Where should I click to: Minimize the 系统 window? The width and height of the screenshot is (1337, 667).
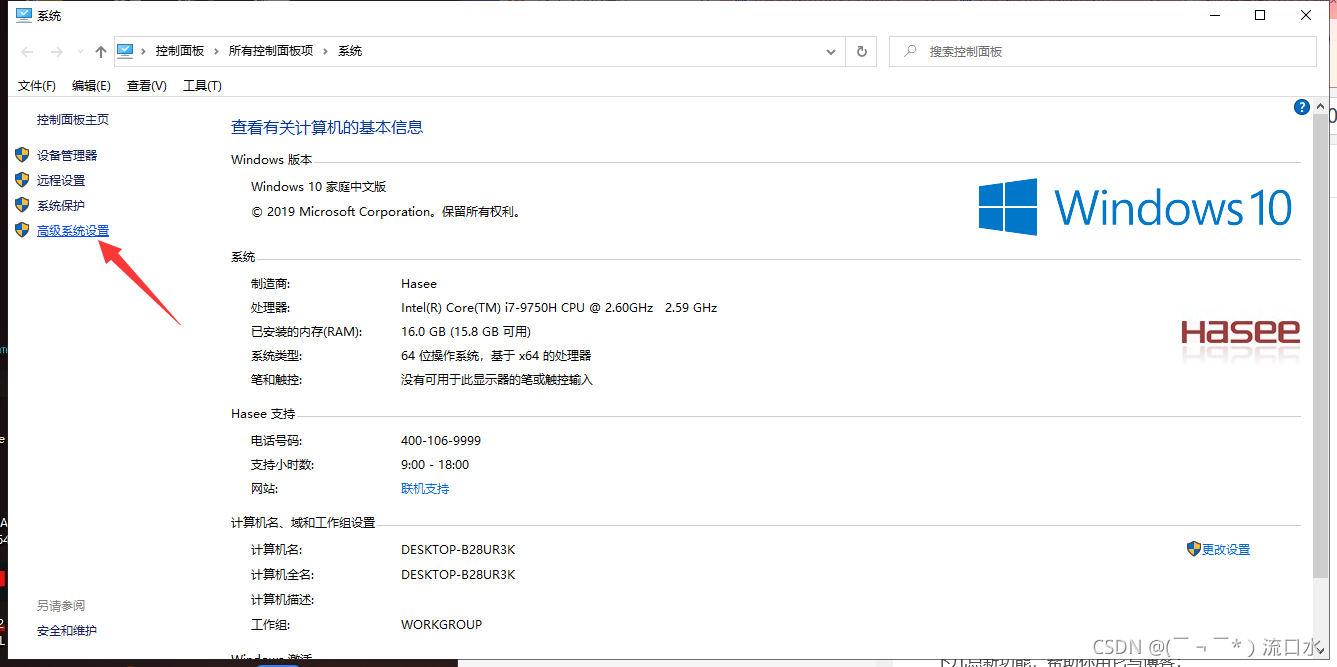[x=1214, y=15]
